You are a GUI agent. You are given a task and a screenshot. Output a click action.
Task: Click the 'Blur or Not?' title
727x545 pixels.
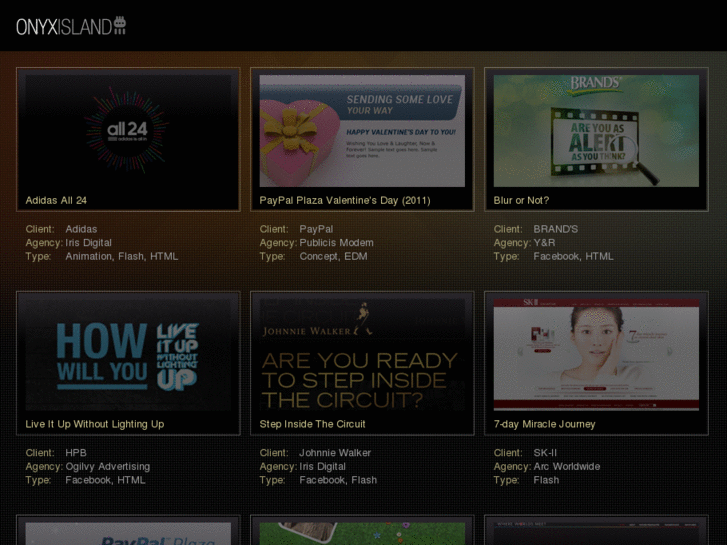521,200
